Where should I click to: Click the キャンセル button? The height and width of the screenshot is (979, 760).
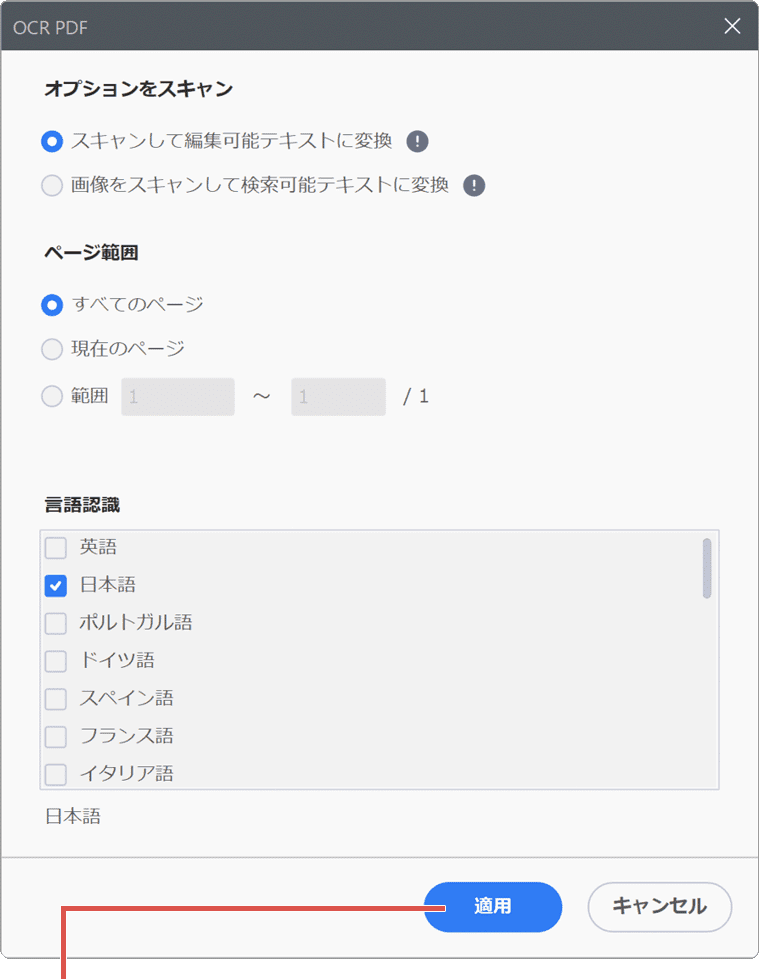[x=659, y=907]
